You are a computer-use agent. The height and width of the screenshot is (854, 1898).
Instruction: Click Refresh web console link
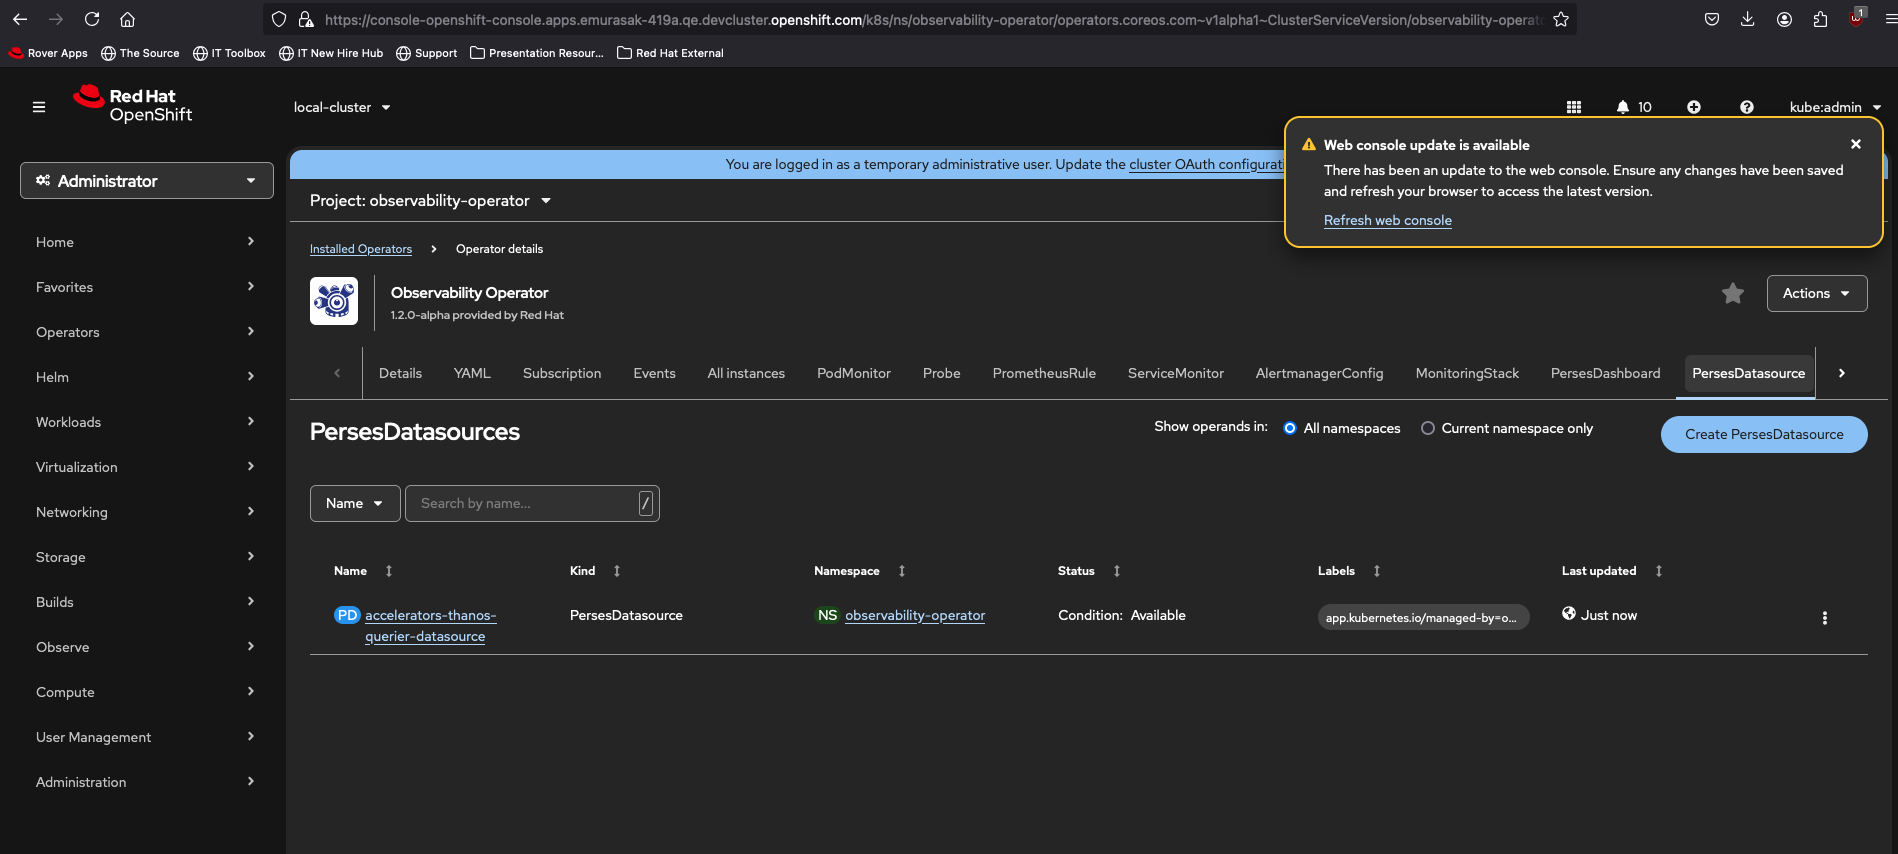(1388, 220)
